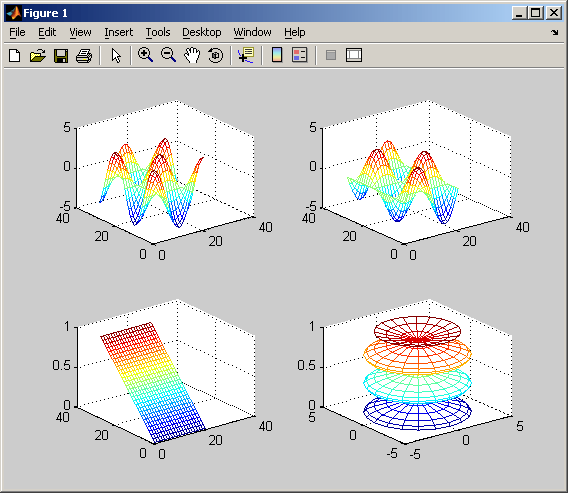Open the Insert menu
Image resolution: width=568 pixels, height=493 pixels.
pos(118,32)
